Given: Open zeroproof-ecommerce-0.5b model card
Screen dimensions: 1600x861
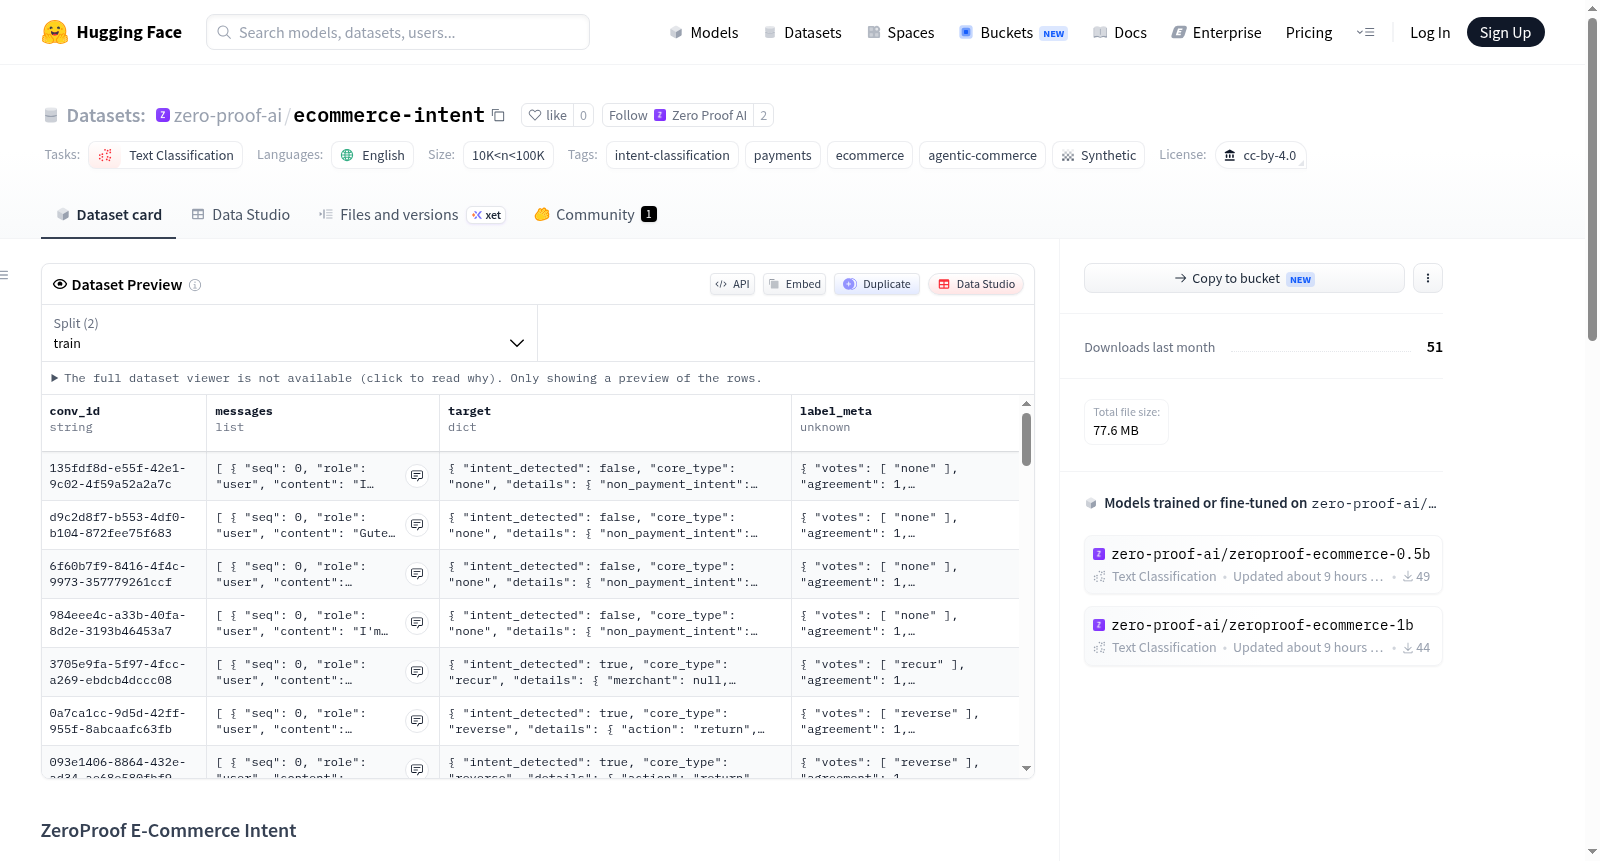Looking at the screenshot, I should [x=1263, y=564].
